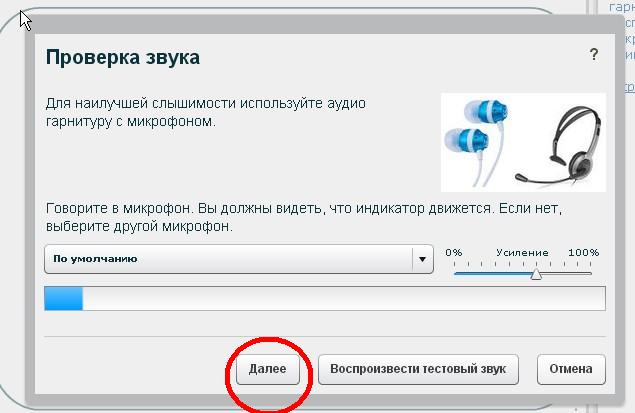Click the 0% label above the slider
Viewport: 635px width, 413px height.
click(454, 252)
